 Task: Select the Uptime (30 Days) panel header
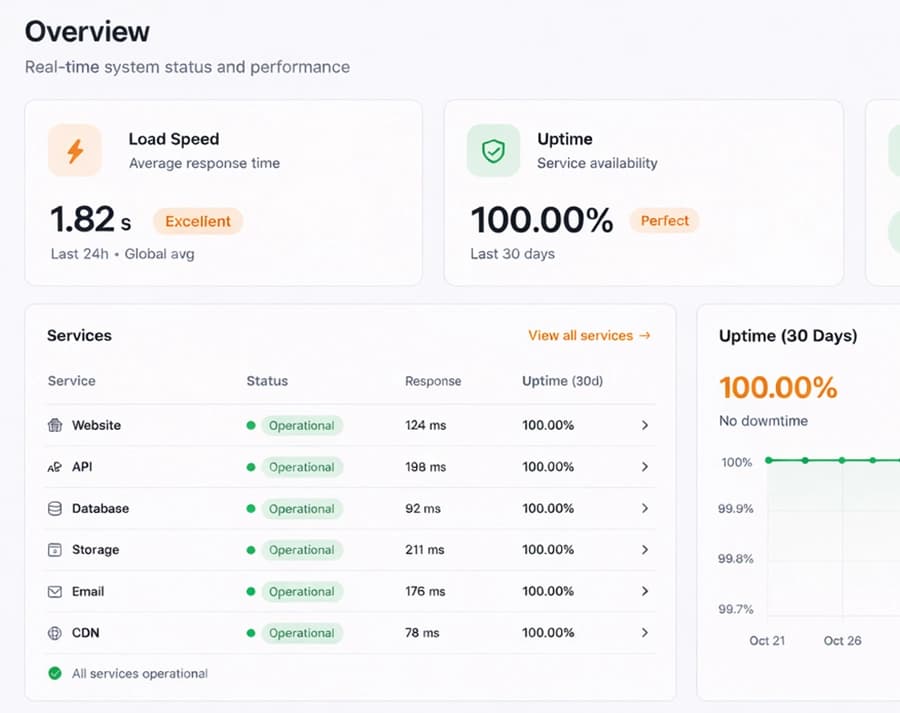click(786, 336)
